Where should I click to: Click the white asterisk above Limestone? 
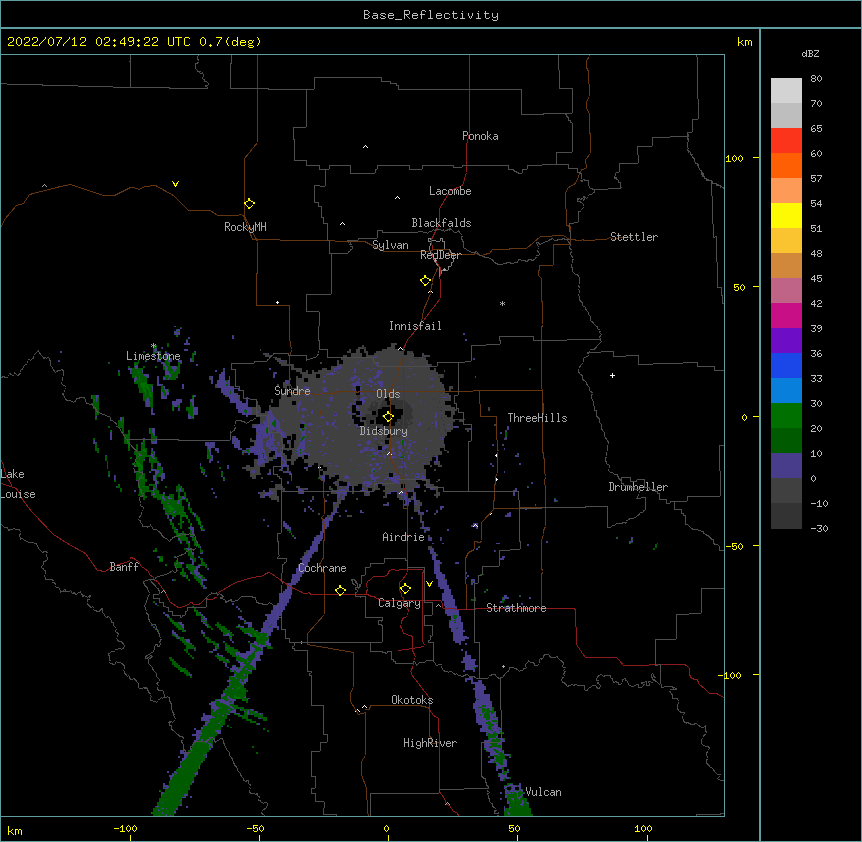pyautogui.click(x=153, y=346)
